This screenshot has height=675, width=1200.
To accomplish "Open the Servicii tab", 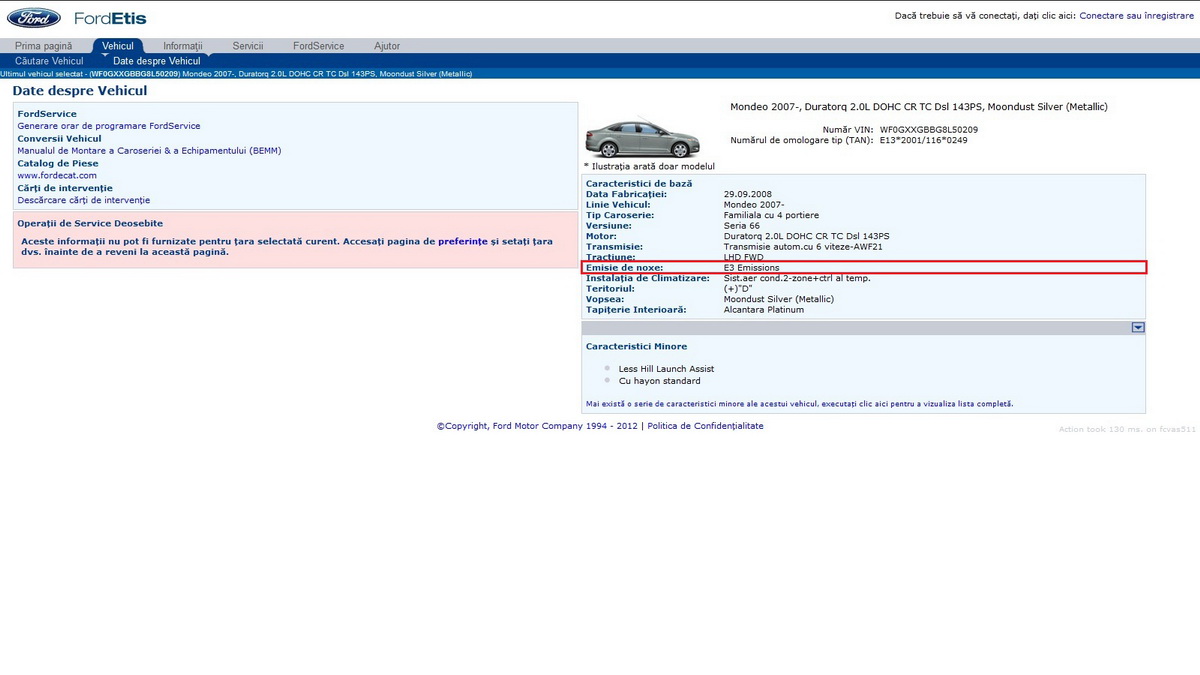I will pos(247,46).
